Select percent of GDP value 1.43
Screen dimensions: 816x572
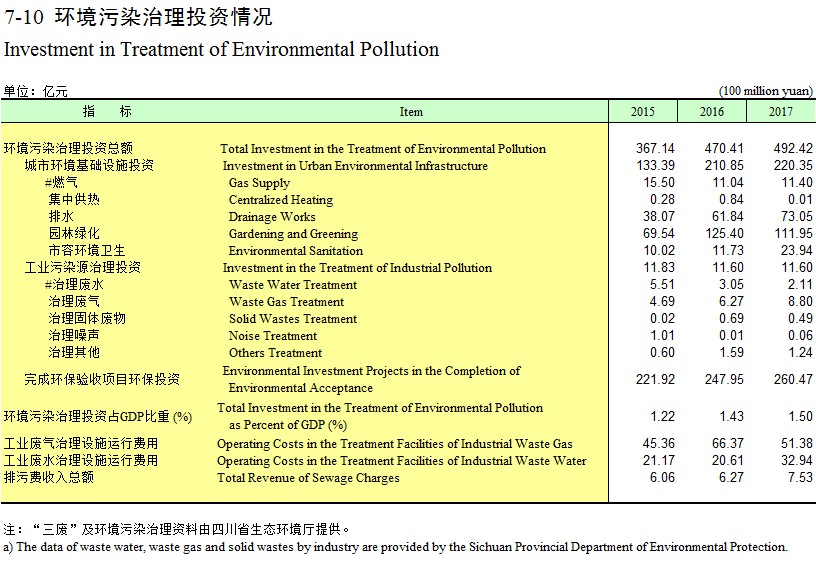click(x=731, y=416)
